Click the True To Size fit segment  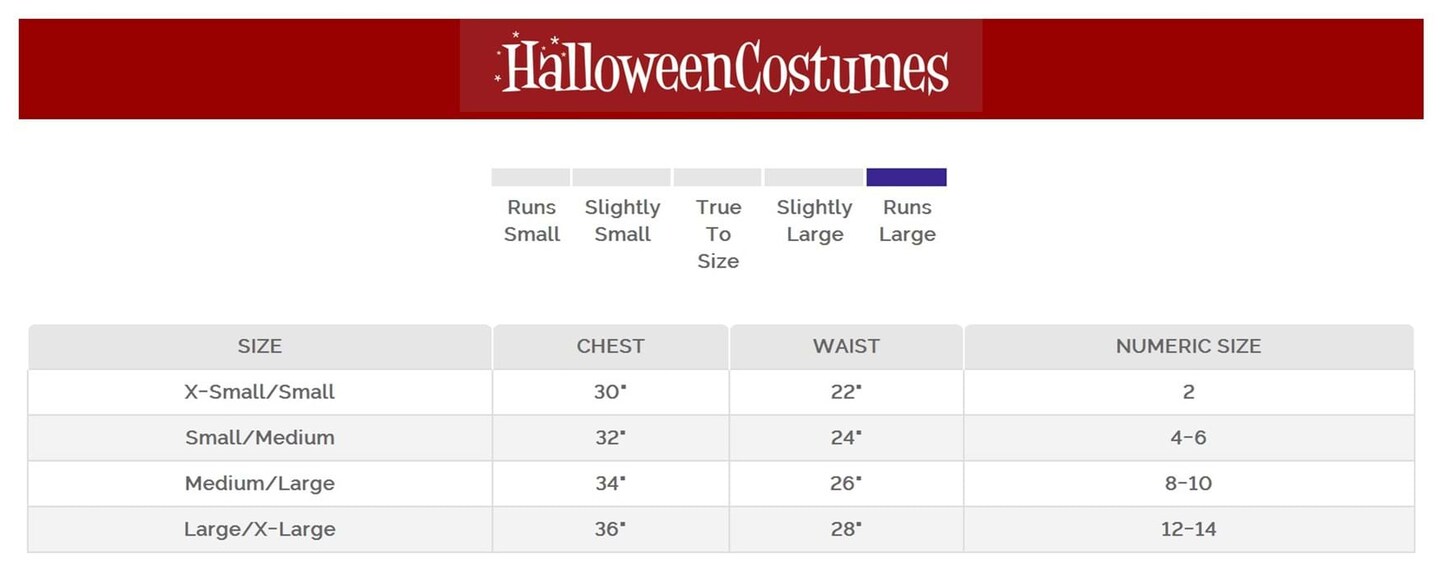click(717, 178)
